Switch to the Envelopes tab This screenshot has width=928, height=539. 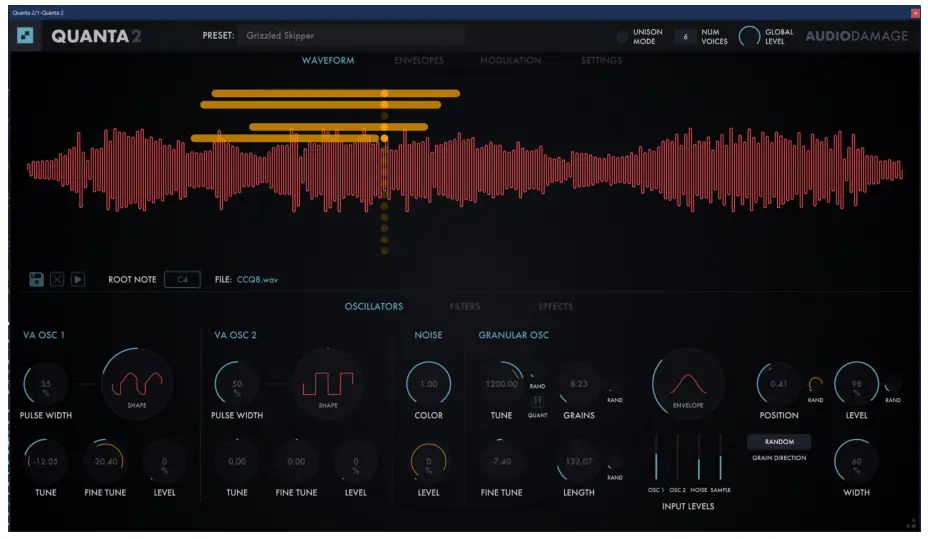coord(418,61)
